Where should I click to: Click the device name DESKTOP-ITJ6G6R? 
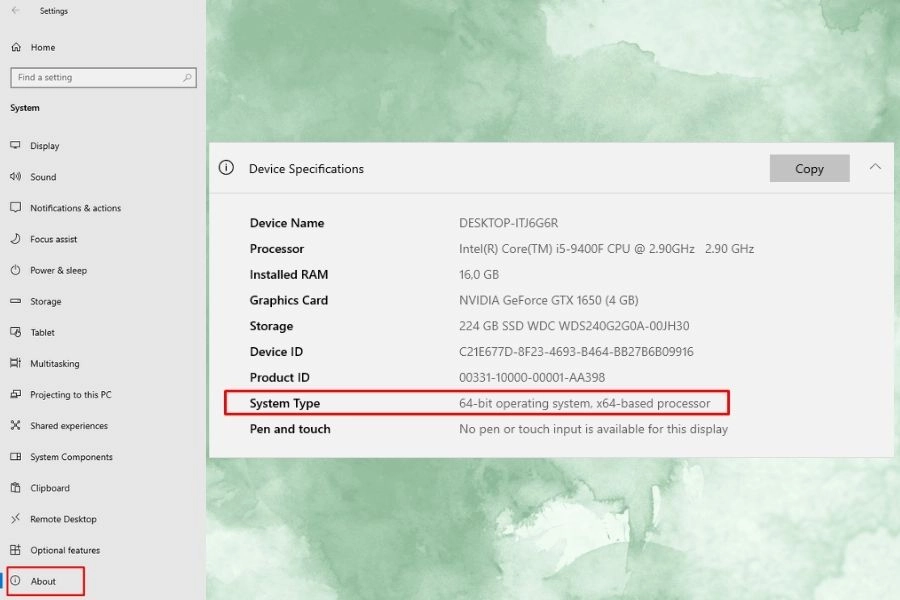509,223
